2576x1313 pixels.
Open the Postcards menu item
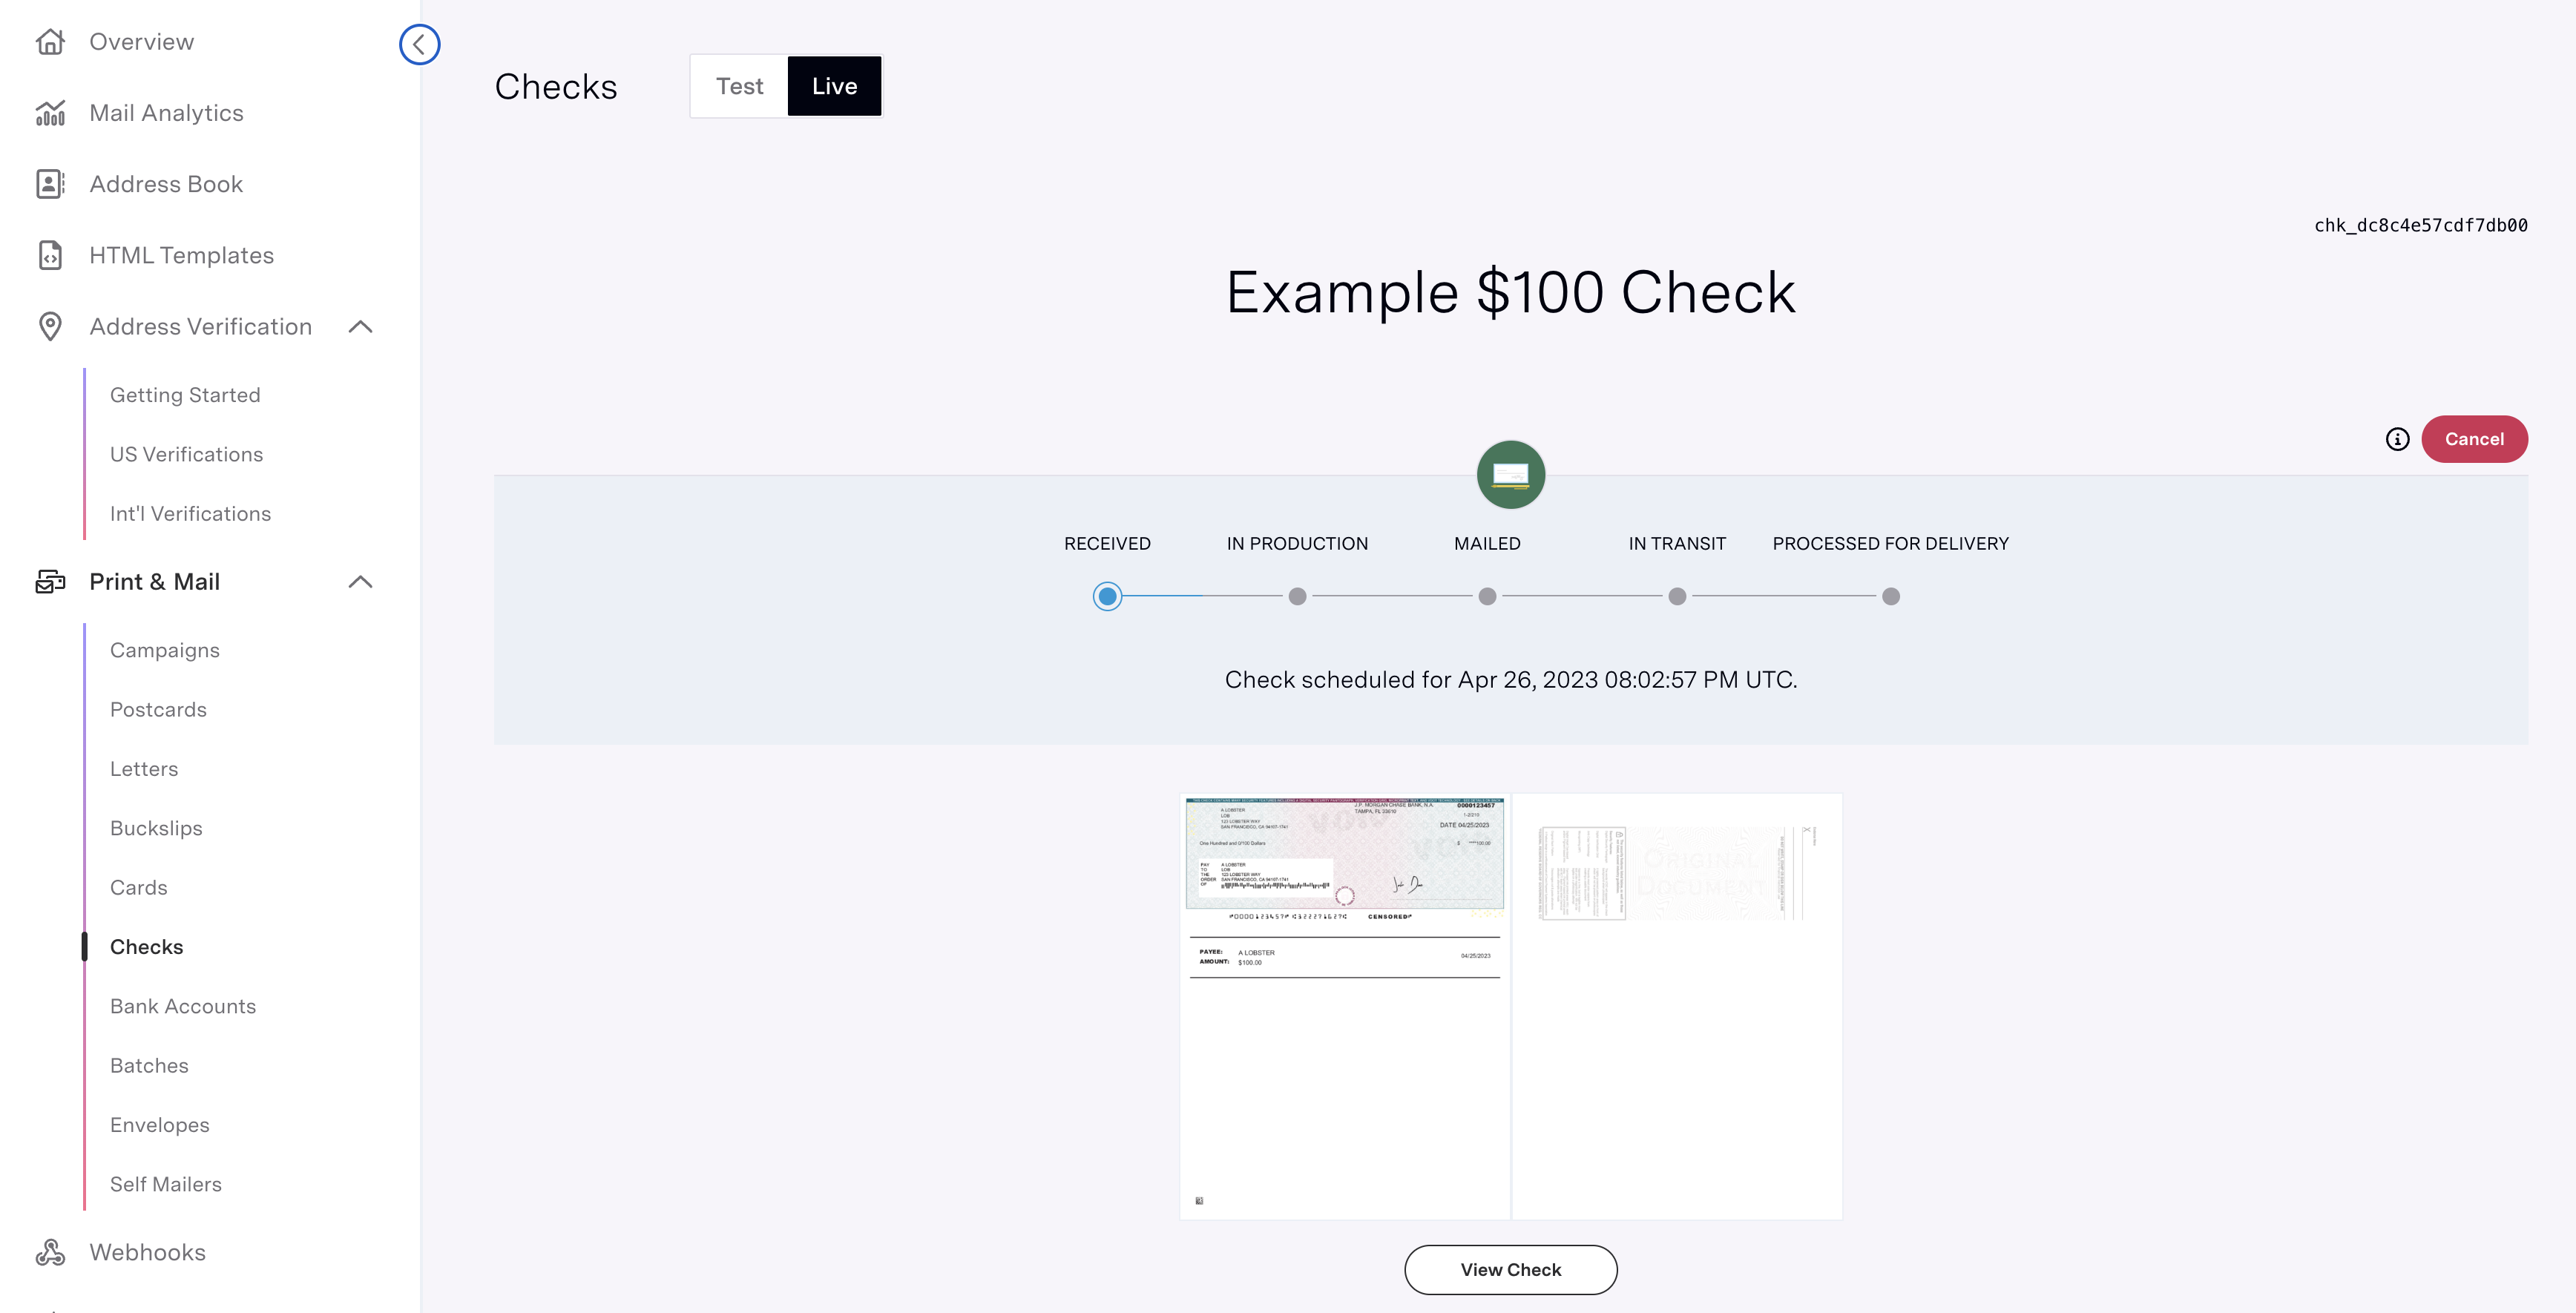(158, 709)
